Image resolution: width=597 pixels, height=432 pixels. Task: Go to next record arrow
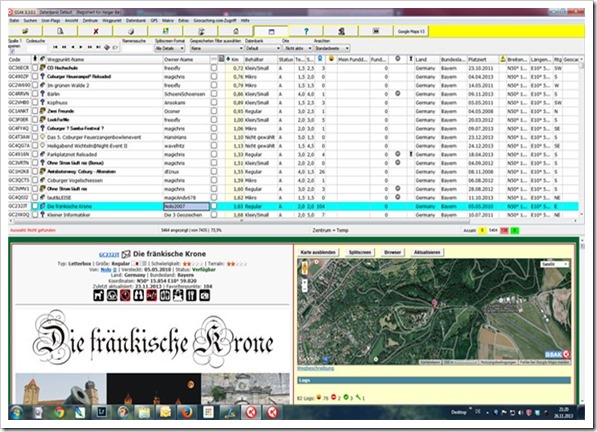click(81, 47)
